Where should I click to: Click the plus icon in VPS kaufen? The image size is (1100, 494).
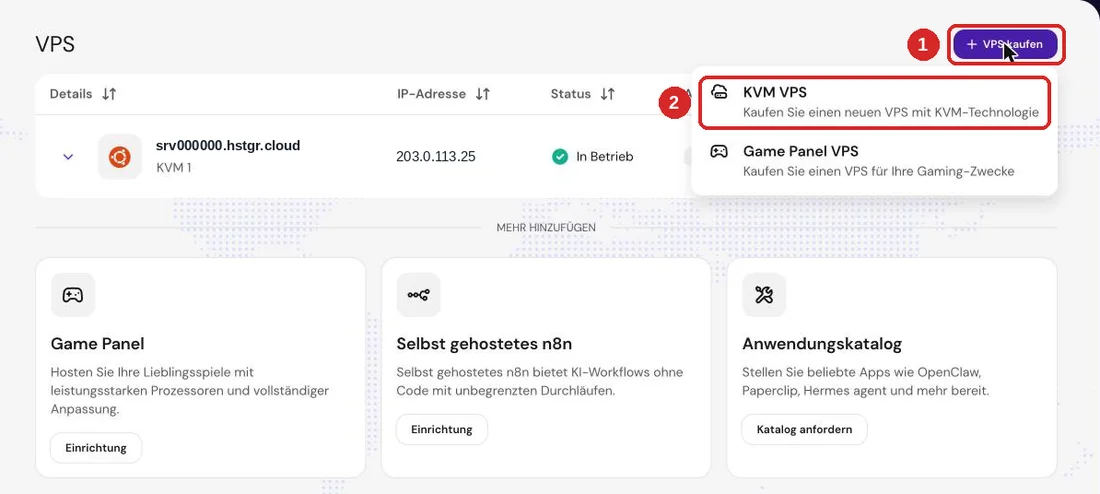(x=972, y=44)
